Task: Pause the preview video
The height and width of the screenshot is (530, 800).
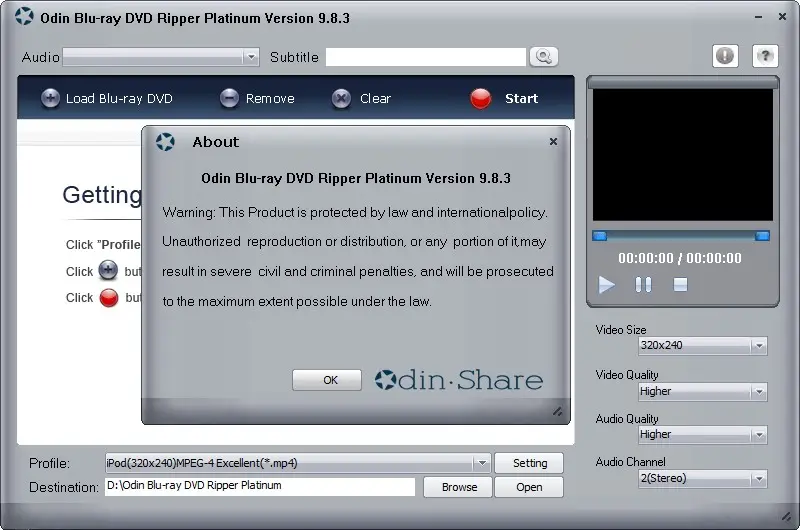Action: 643,284
